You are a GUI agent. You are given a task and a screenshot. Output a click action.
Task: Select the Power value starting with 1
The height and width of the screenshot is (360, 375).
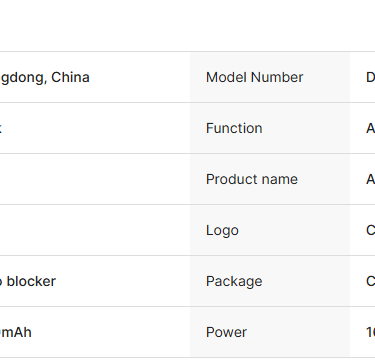pyautogui.click(x=370, y=332)
